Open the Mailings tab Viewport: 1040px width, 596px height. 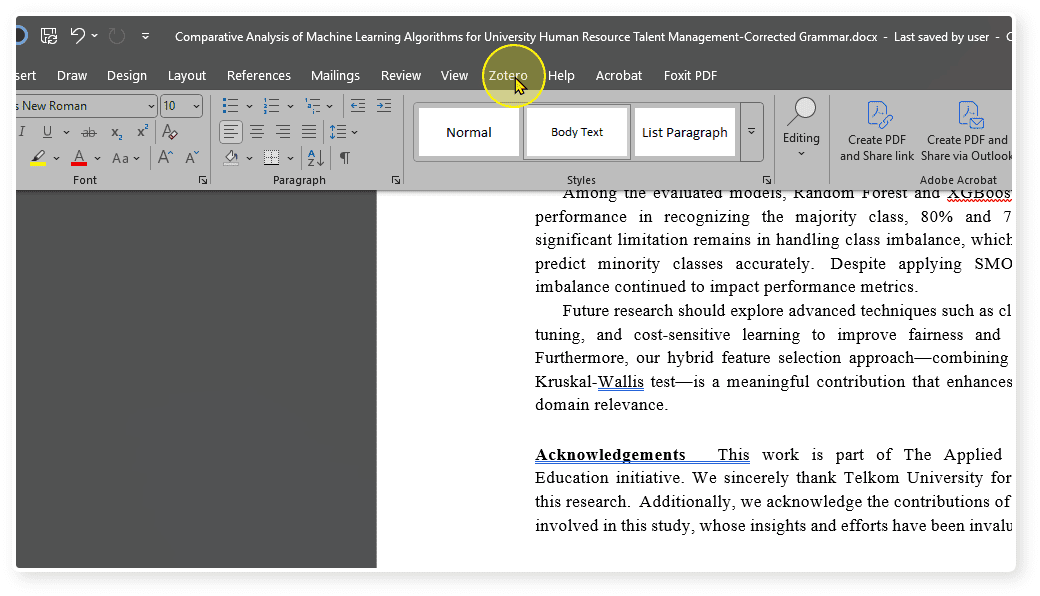[x=335, y=76]
